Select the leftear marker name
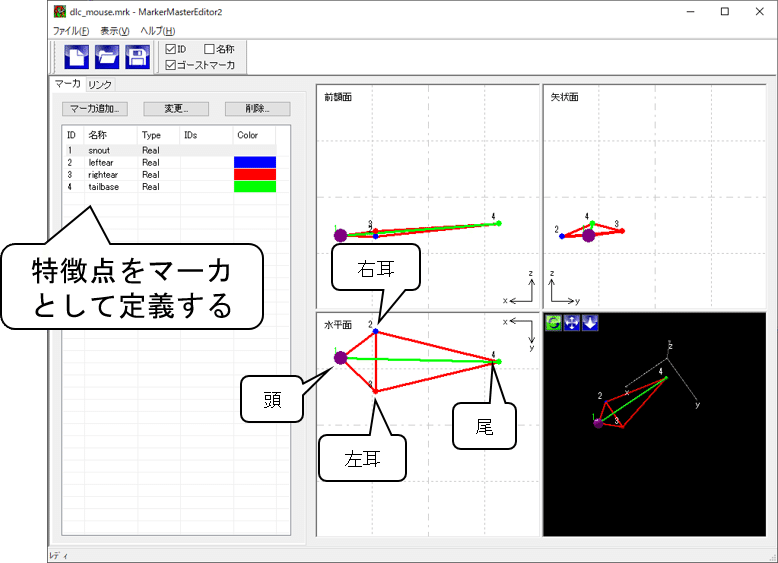 (101, 163)
